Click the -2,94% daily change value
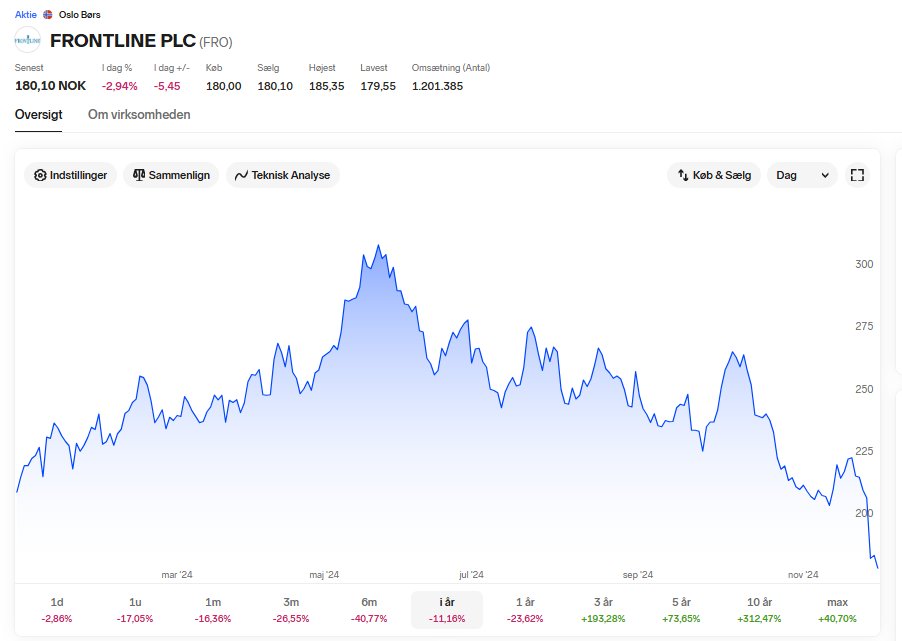 pos(120,86)
